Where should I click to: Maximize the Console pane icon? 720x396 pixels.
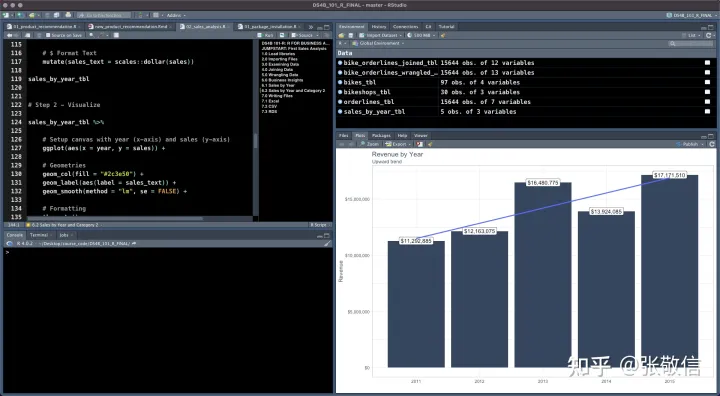pos(327,235)
